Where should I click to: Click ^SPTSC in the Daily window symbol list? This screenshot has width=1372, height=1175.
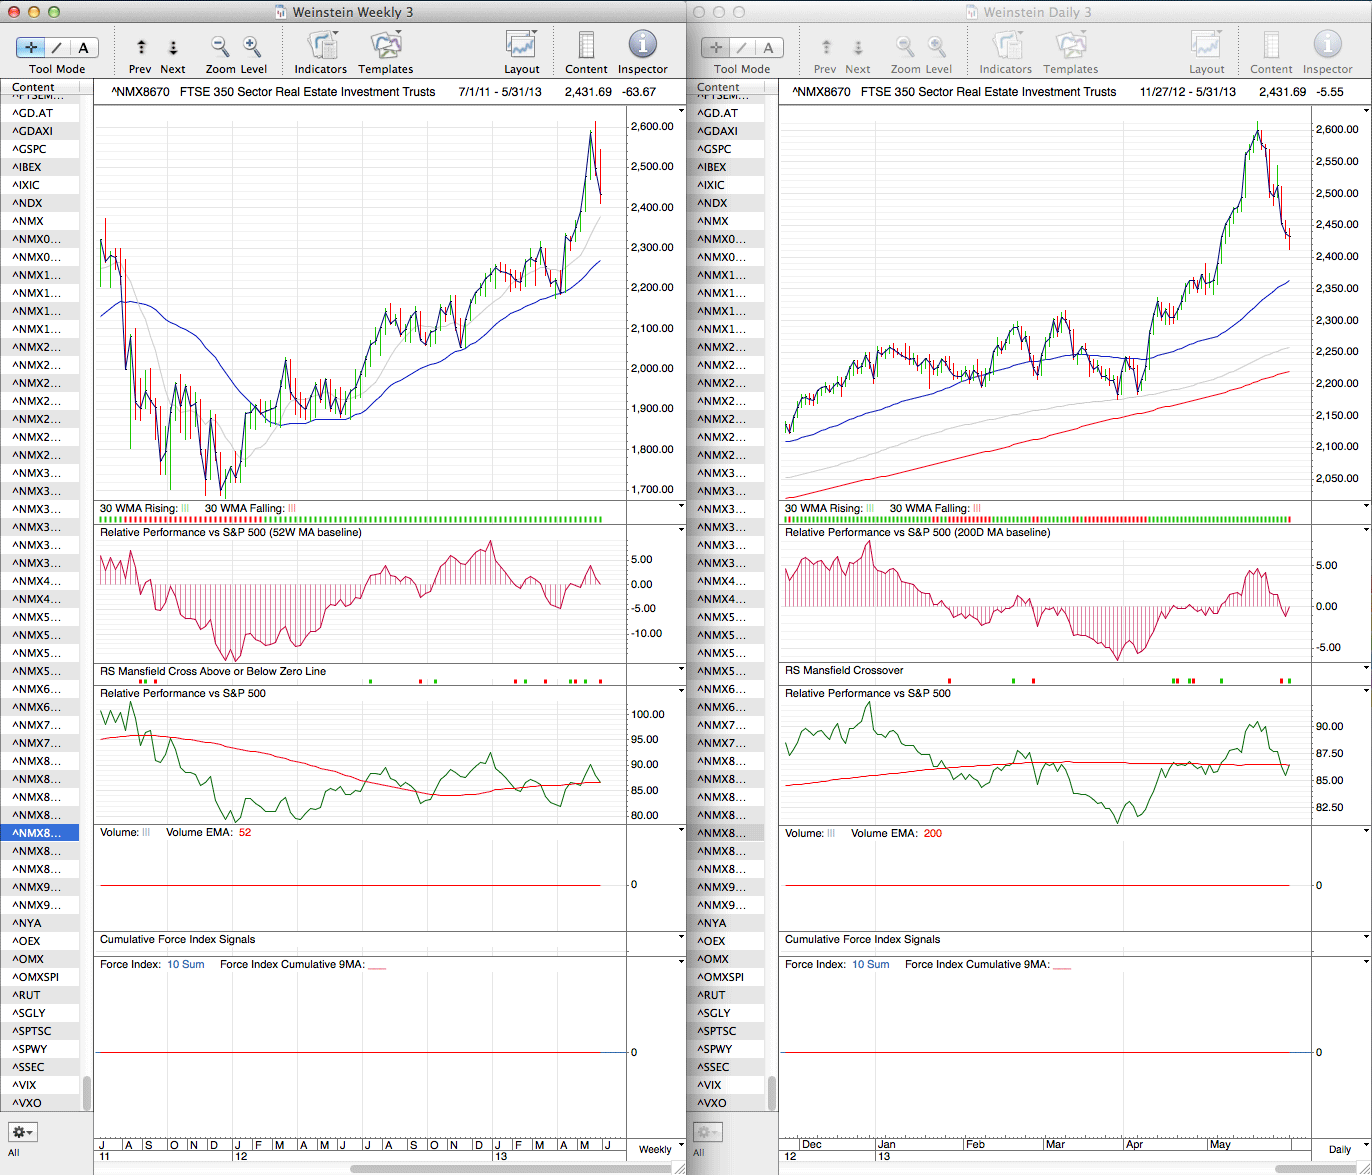pyautogui.click(x=720, y=1031)
